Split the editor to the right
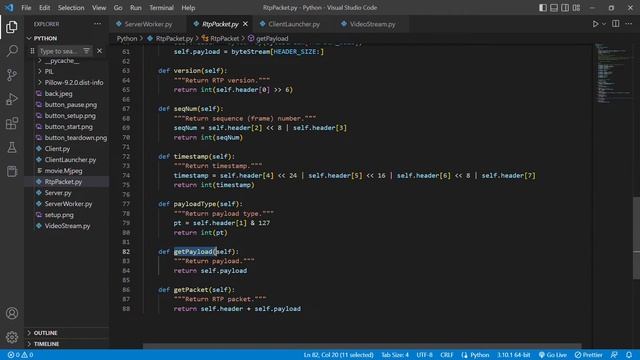Screen dimensions: 640x360 (616, 24)
